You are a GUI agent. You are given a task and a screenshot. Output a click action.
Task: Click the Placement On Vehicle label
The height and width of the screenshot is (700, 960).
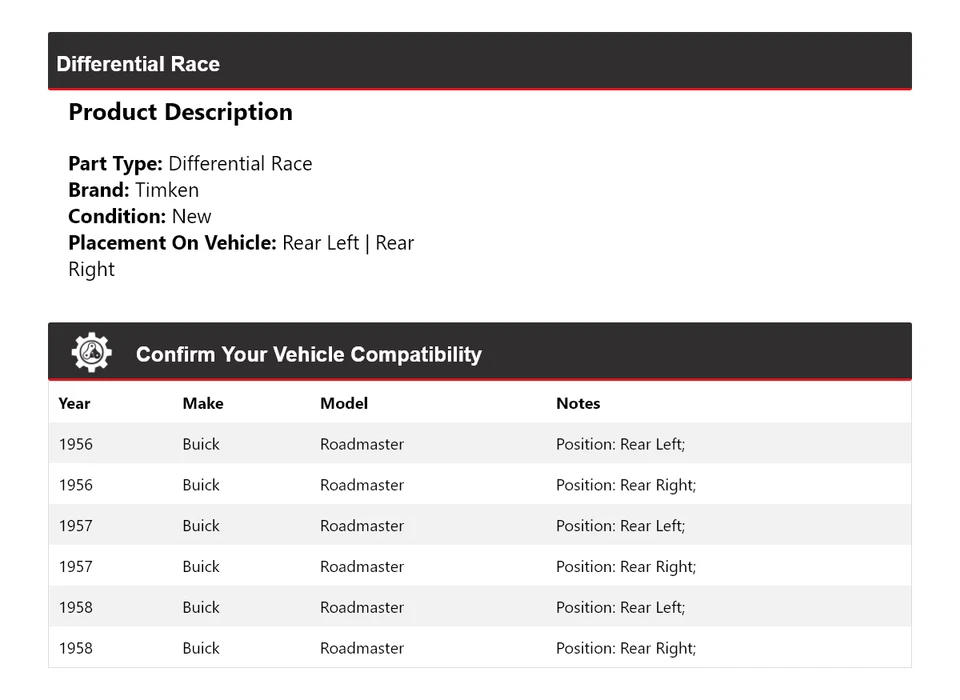(x=172, y=243)
